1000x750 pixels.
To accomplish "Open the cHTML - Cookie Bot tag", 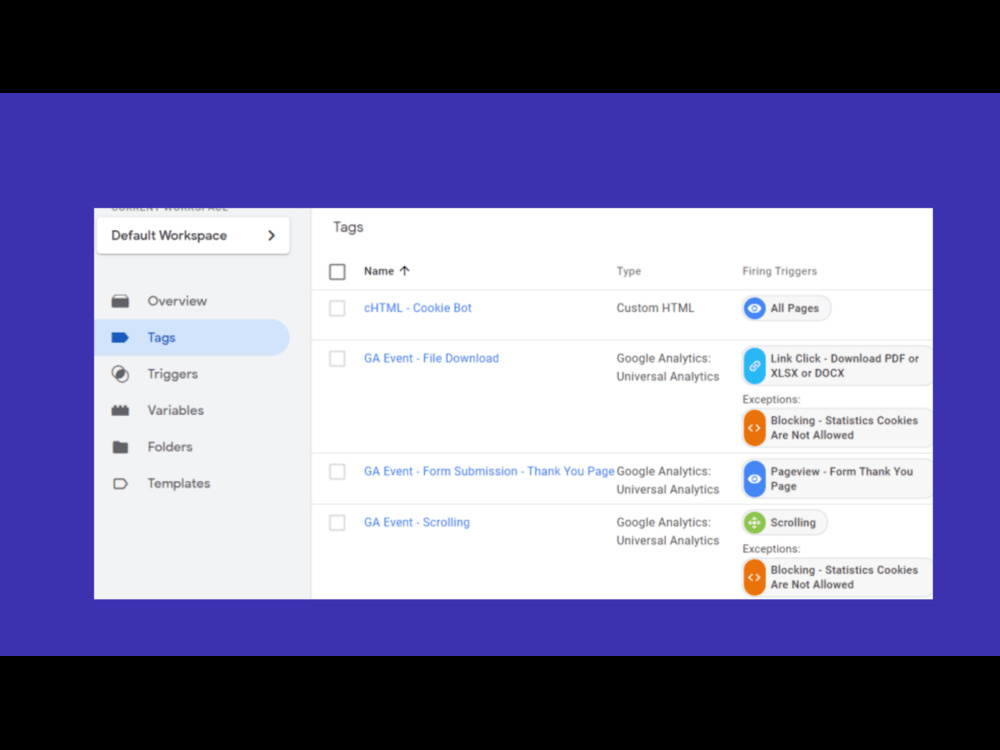I will [x=418, y=308].
